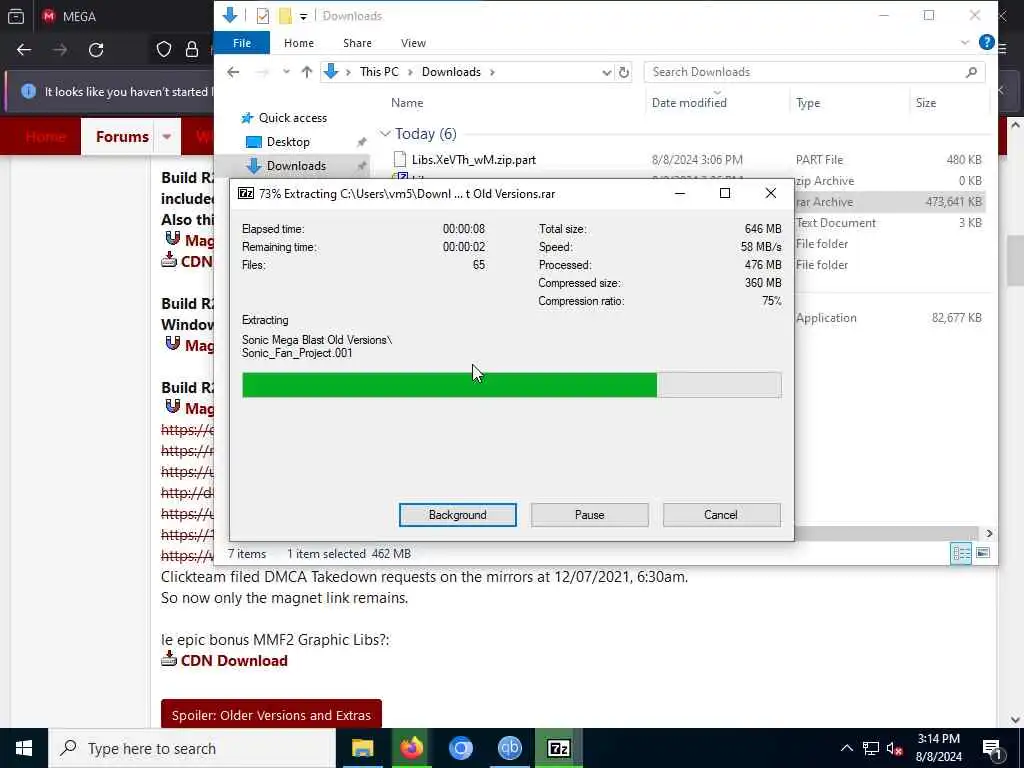Reload the page in Firefox

(96, 50)
